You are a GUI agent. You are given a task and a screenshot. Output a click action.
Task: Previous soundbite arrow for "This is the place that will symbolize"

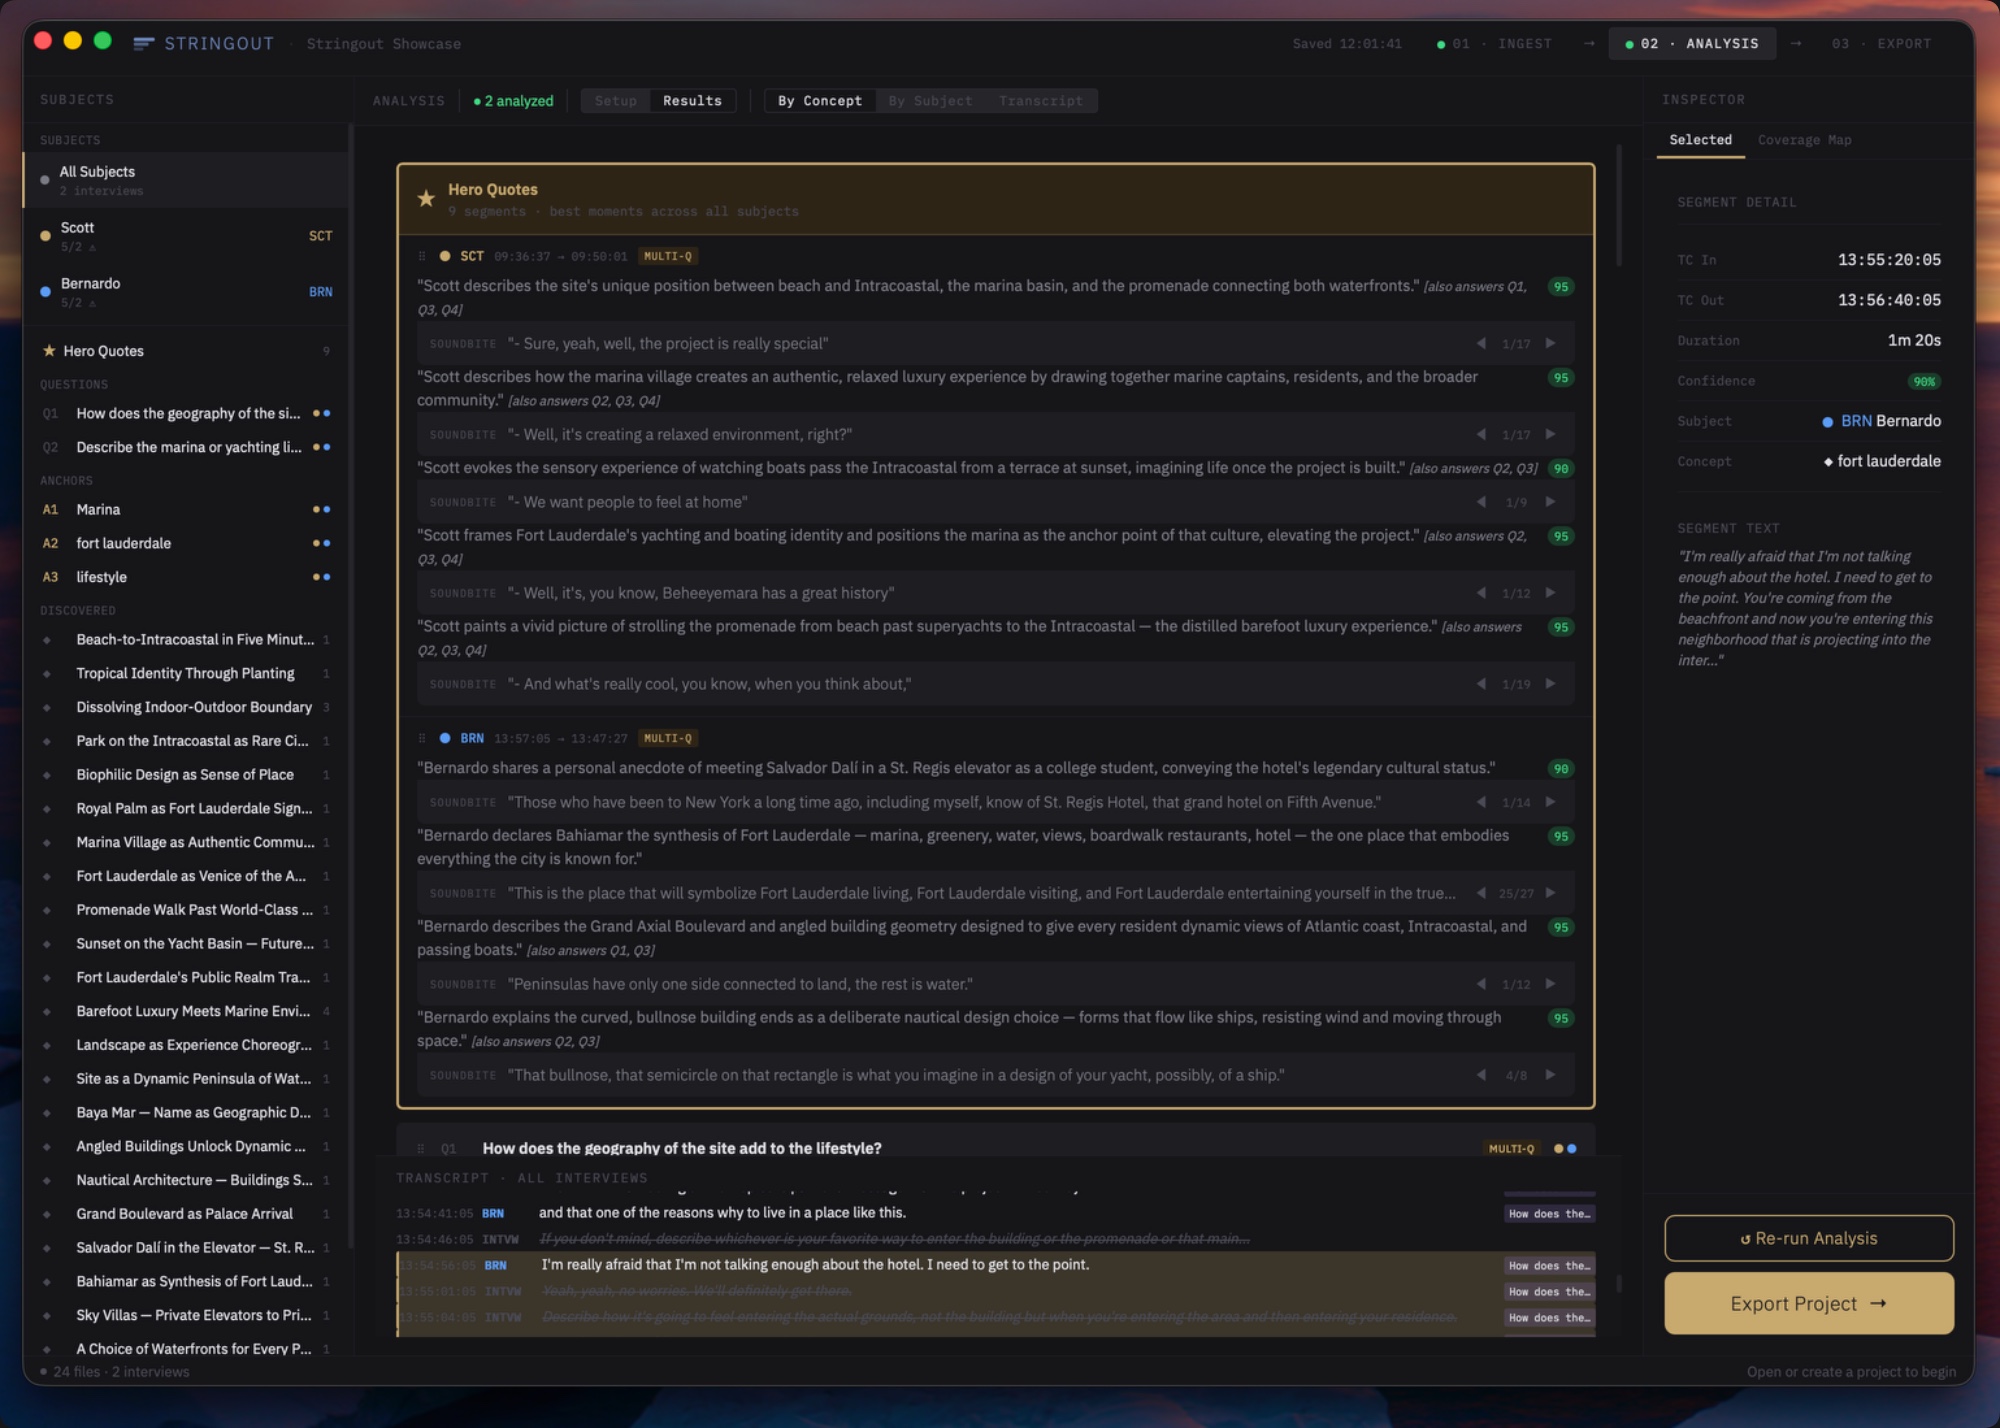tap(1481, 893)
